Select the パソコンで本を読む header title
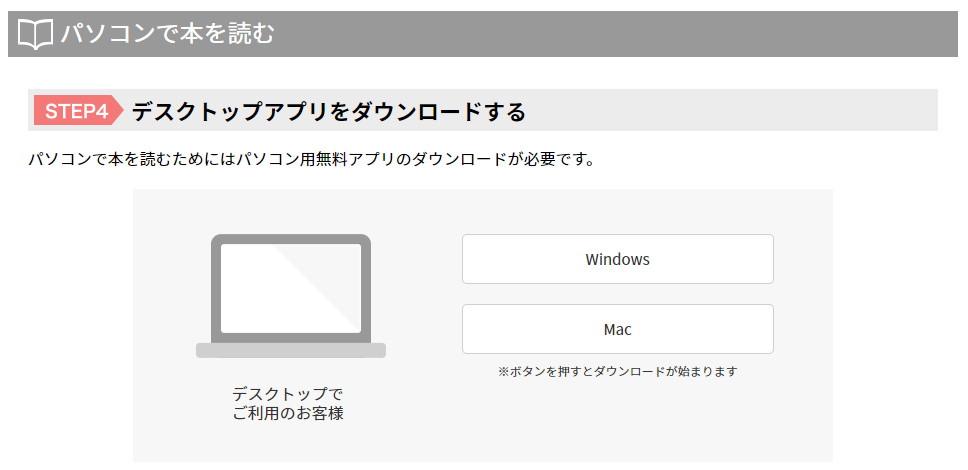The width and height of the screenshot is (968, 470). (x=167, y=33)
